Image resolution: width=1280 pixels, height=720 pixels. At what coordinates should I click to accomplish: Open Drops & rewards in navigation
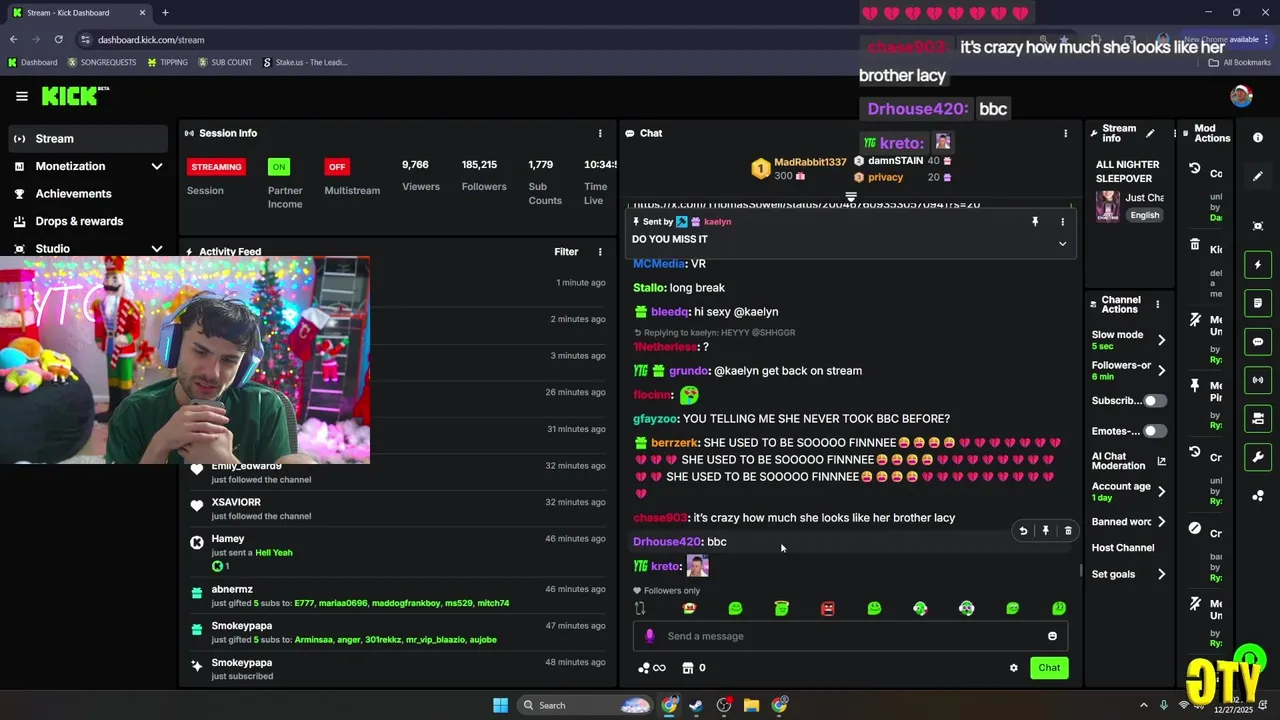(79, 221)
